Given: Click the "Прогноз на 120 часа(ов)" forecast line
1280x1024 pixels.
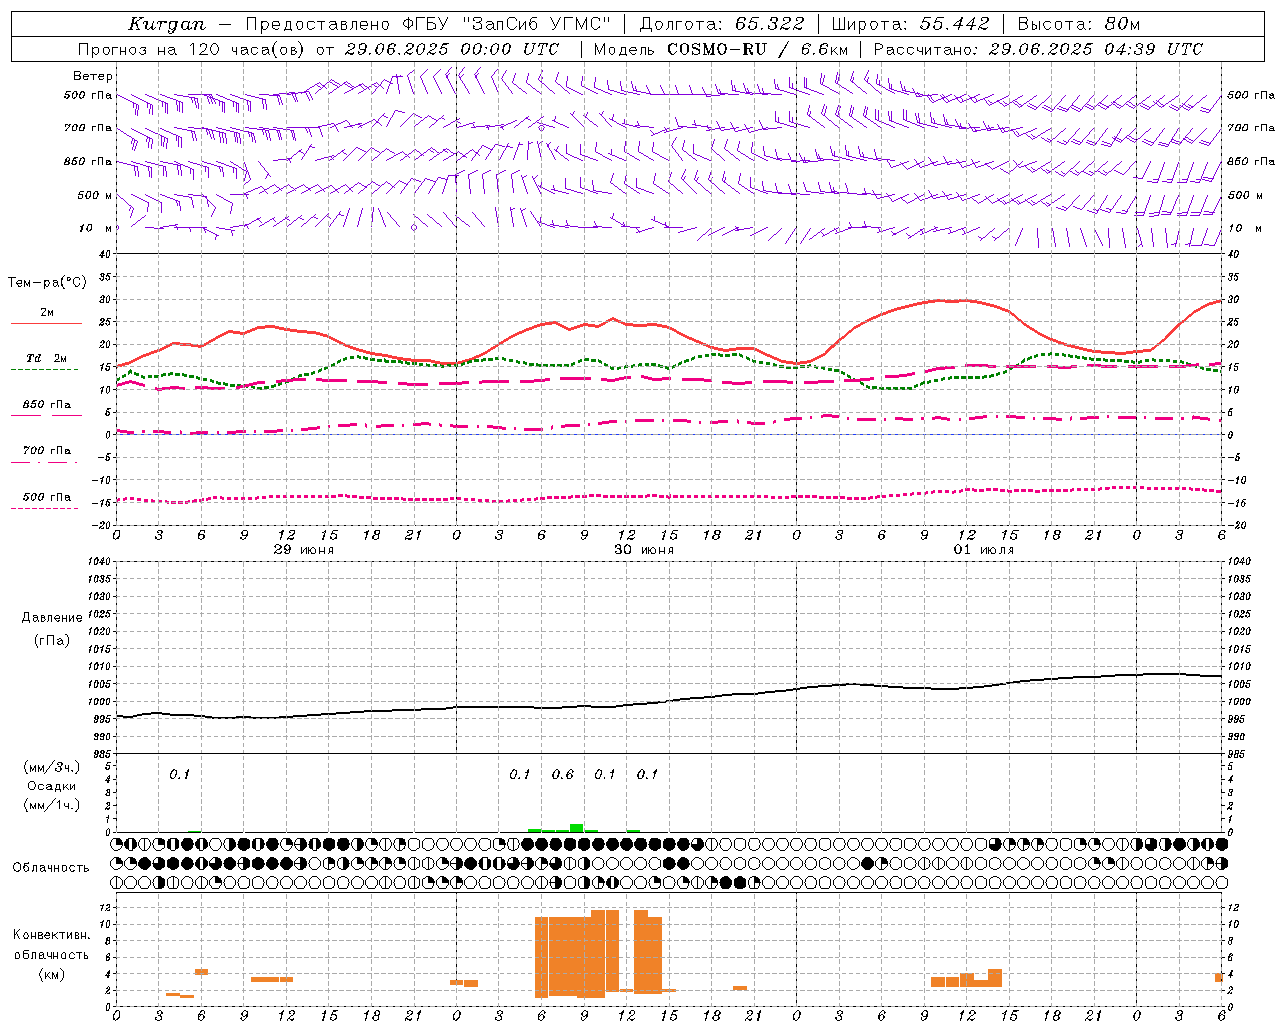Looking at the screenshot, I should pyautogui.click(x=320, y=49).
